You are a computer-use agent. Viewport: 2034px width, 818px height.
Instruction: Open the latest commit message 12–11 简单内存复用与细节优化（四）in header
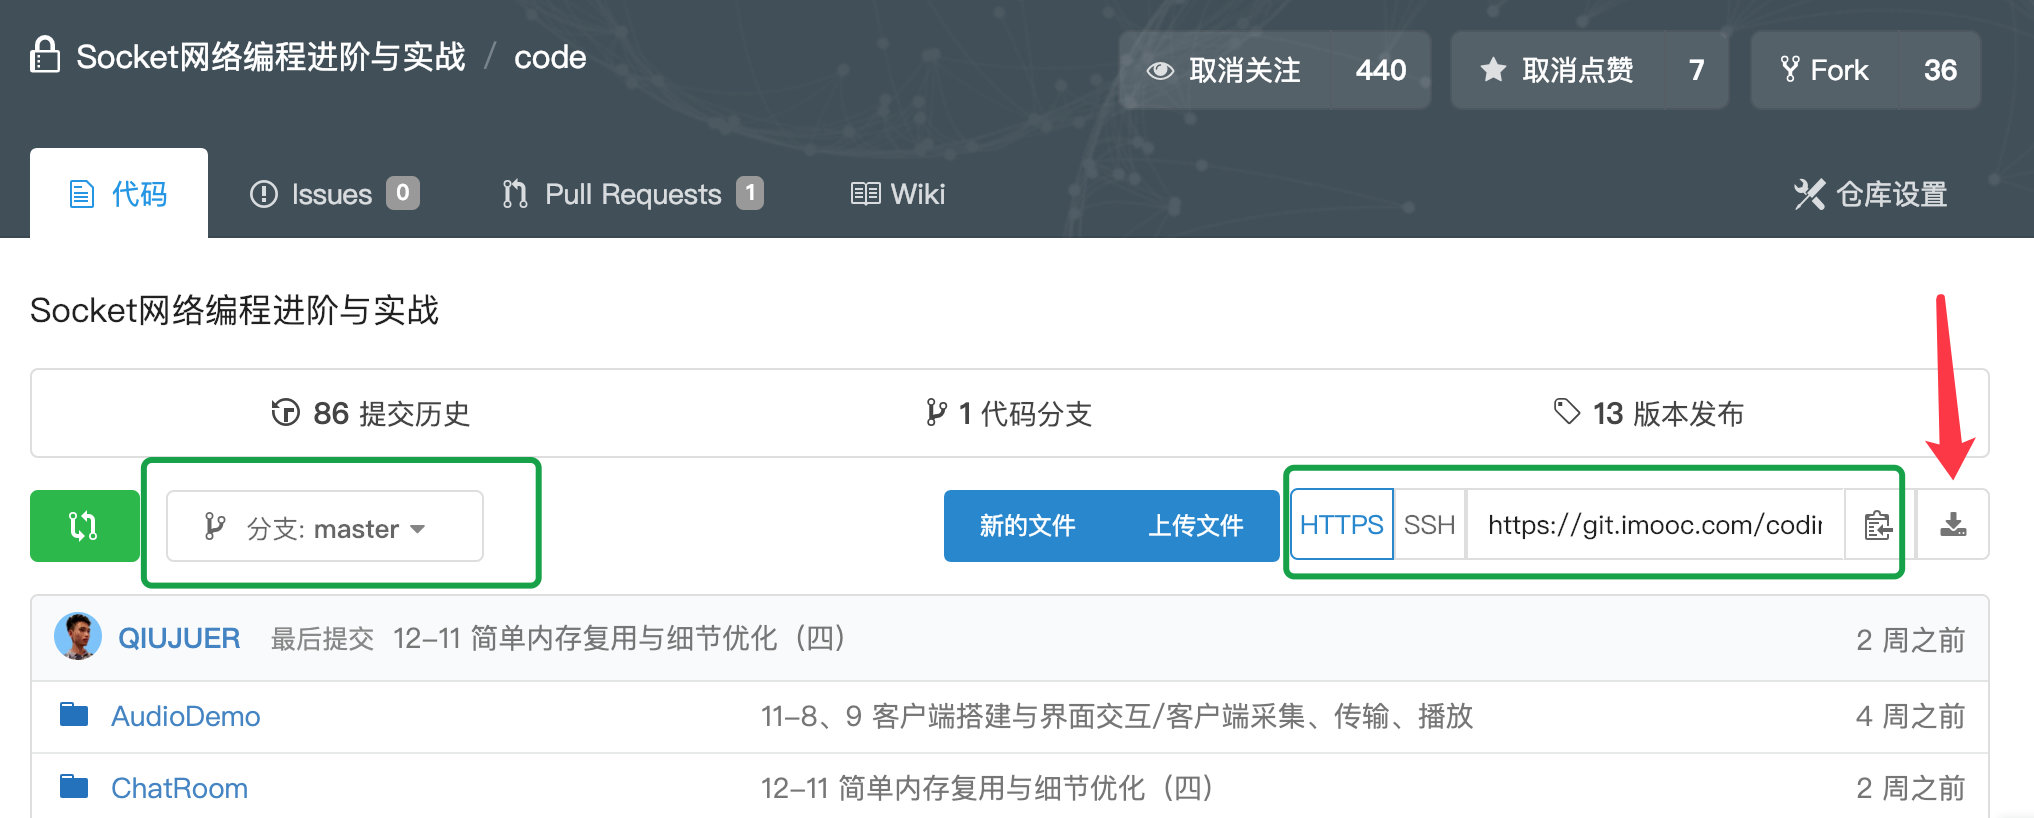620,638
